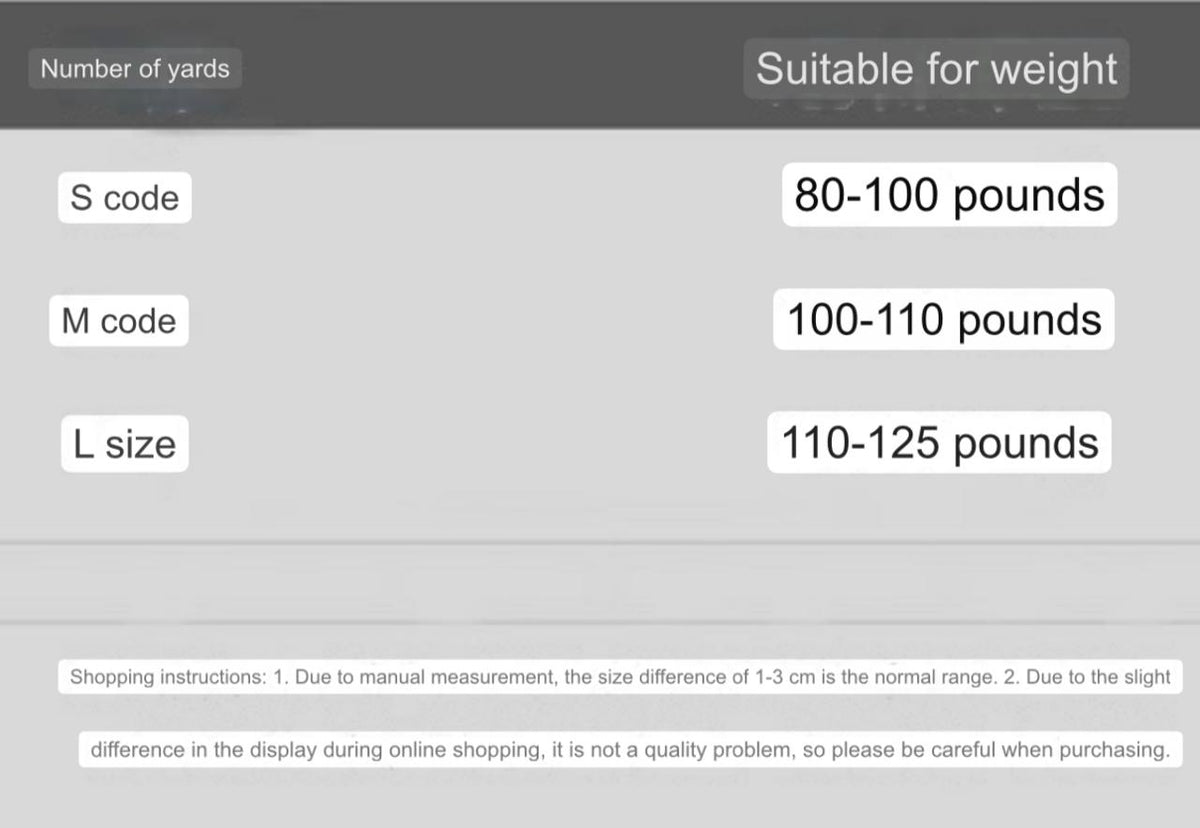Viewport: 1200px width, 828px height.
Task: Click the lower horizontal divider above the shopping instructions
Action: pyautogui.click(x=600, y=622)
